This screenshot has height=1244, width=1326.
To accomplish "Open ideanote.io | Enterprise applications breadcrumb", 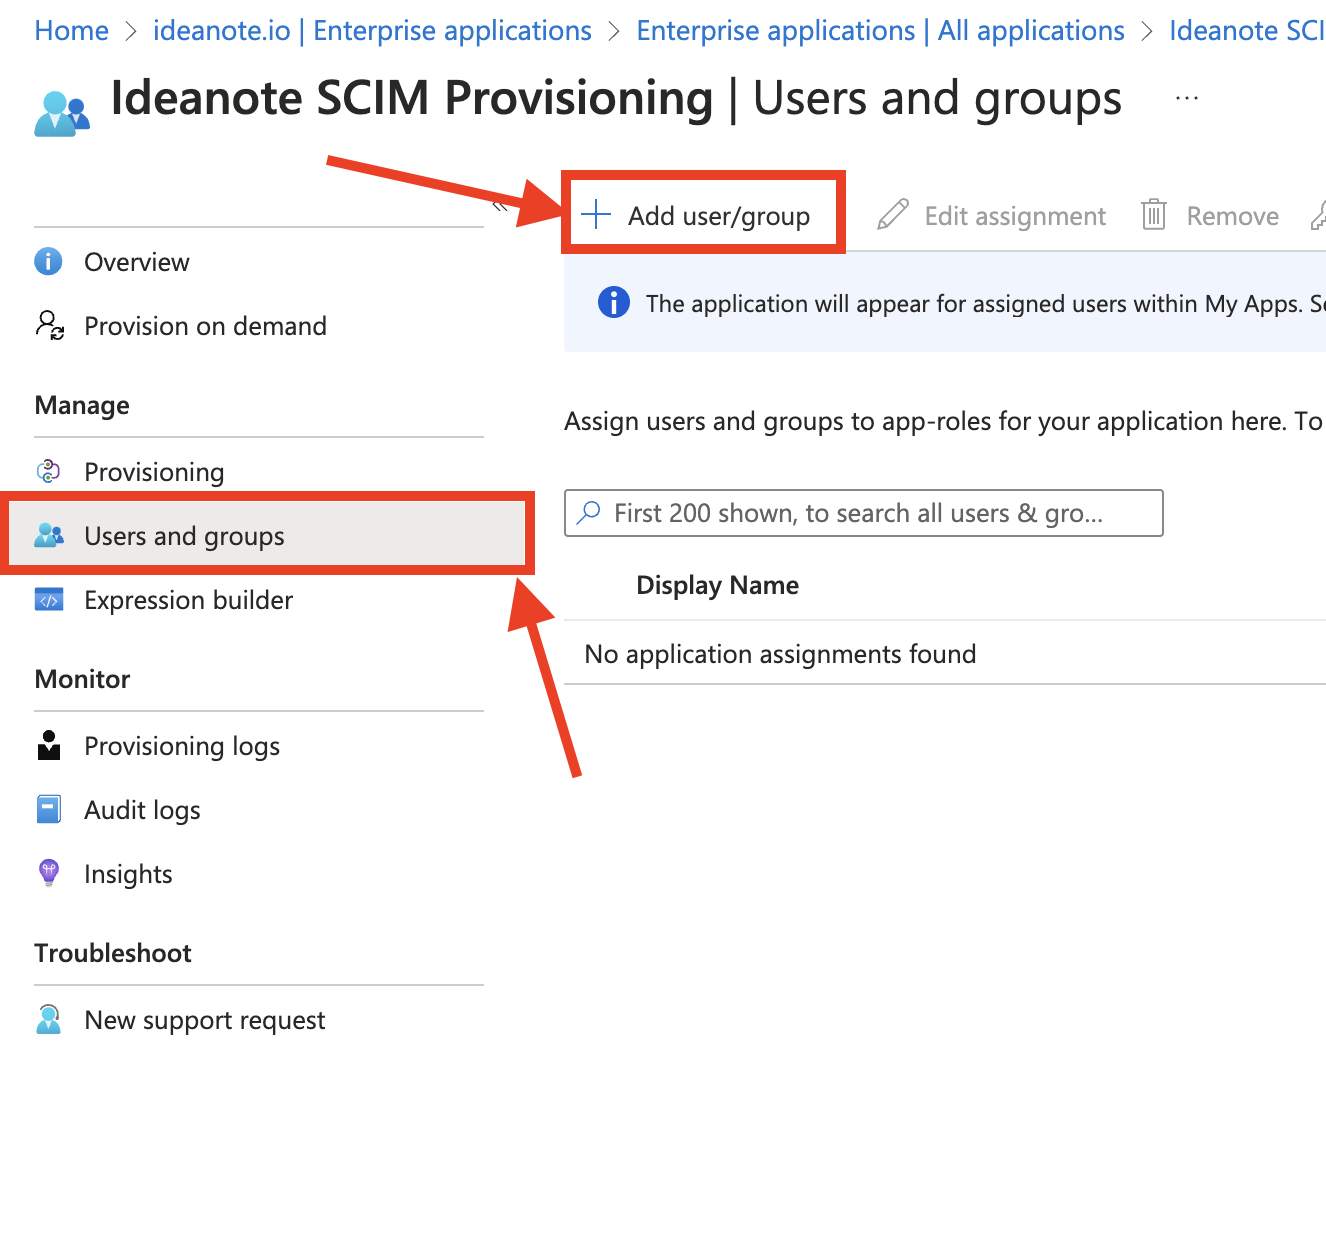I will [372, 31].
